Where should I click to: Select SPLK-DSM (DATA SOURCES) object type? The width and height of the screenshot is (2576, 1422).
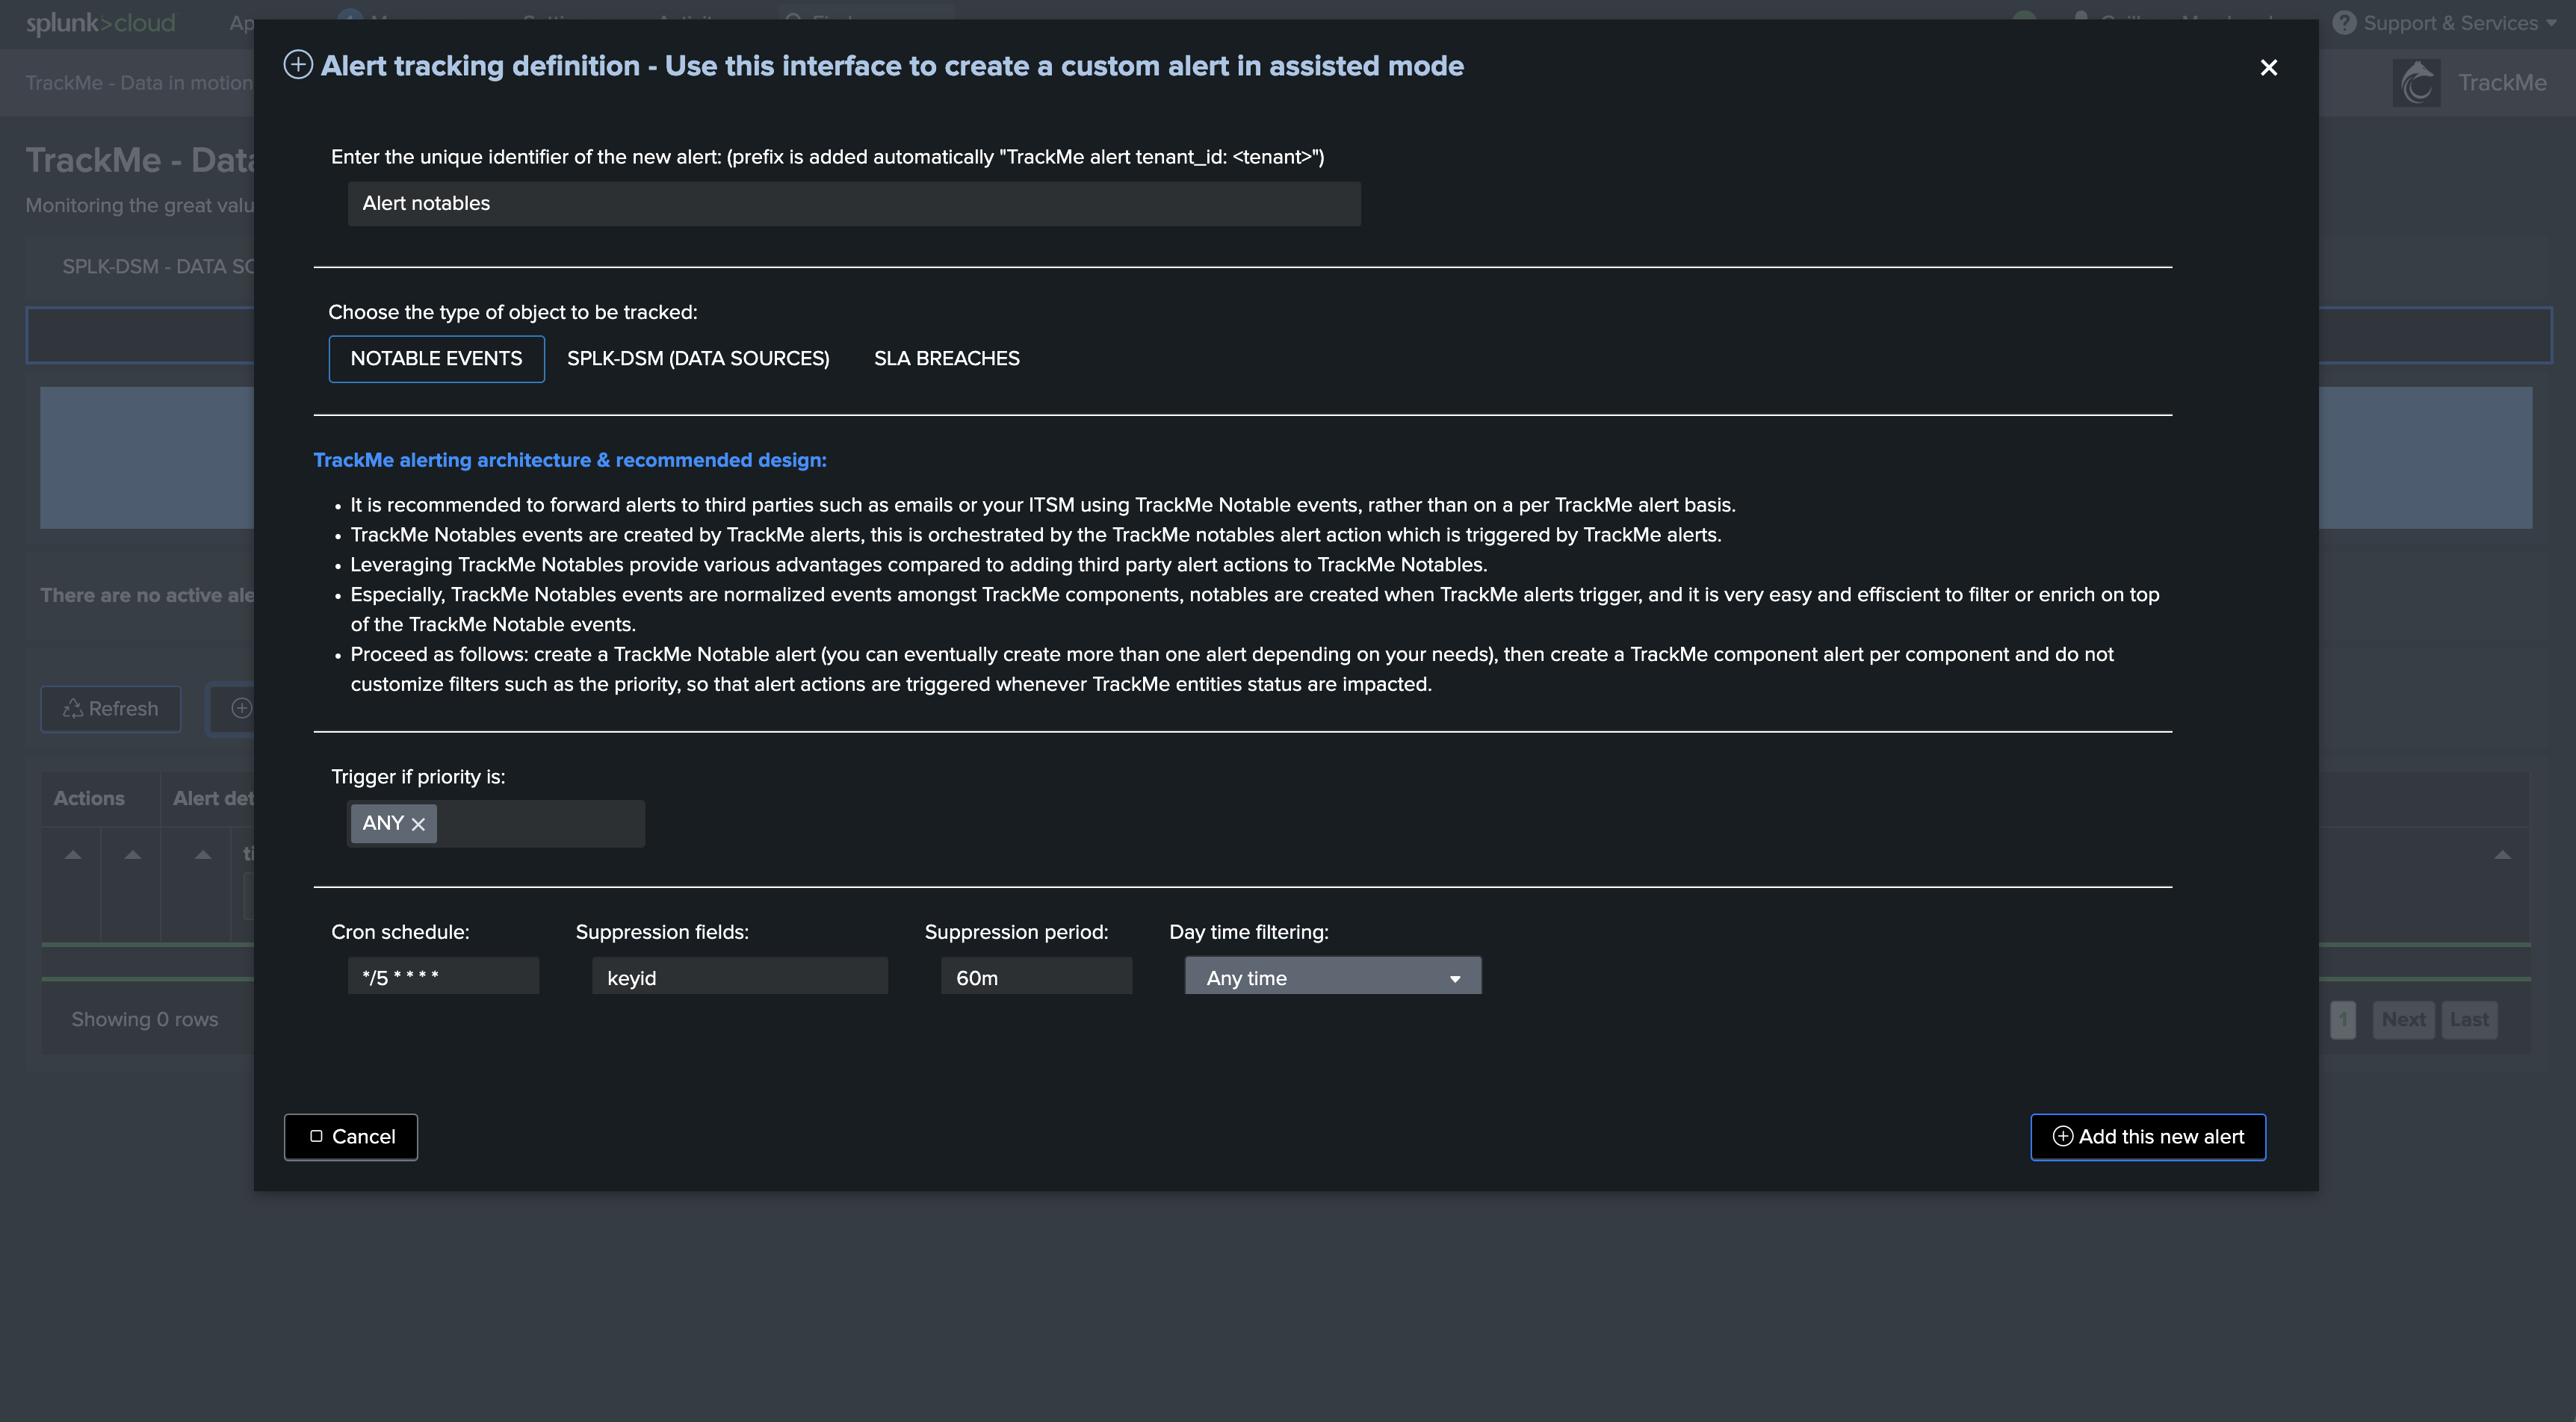tap(698, 358)
